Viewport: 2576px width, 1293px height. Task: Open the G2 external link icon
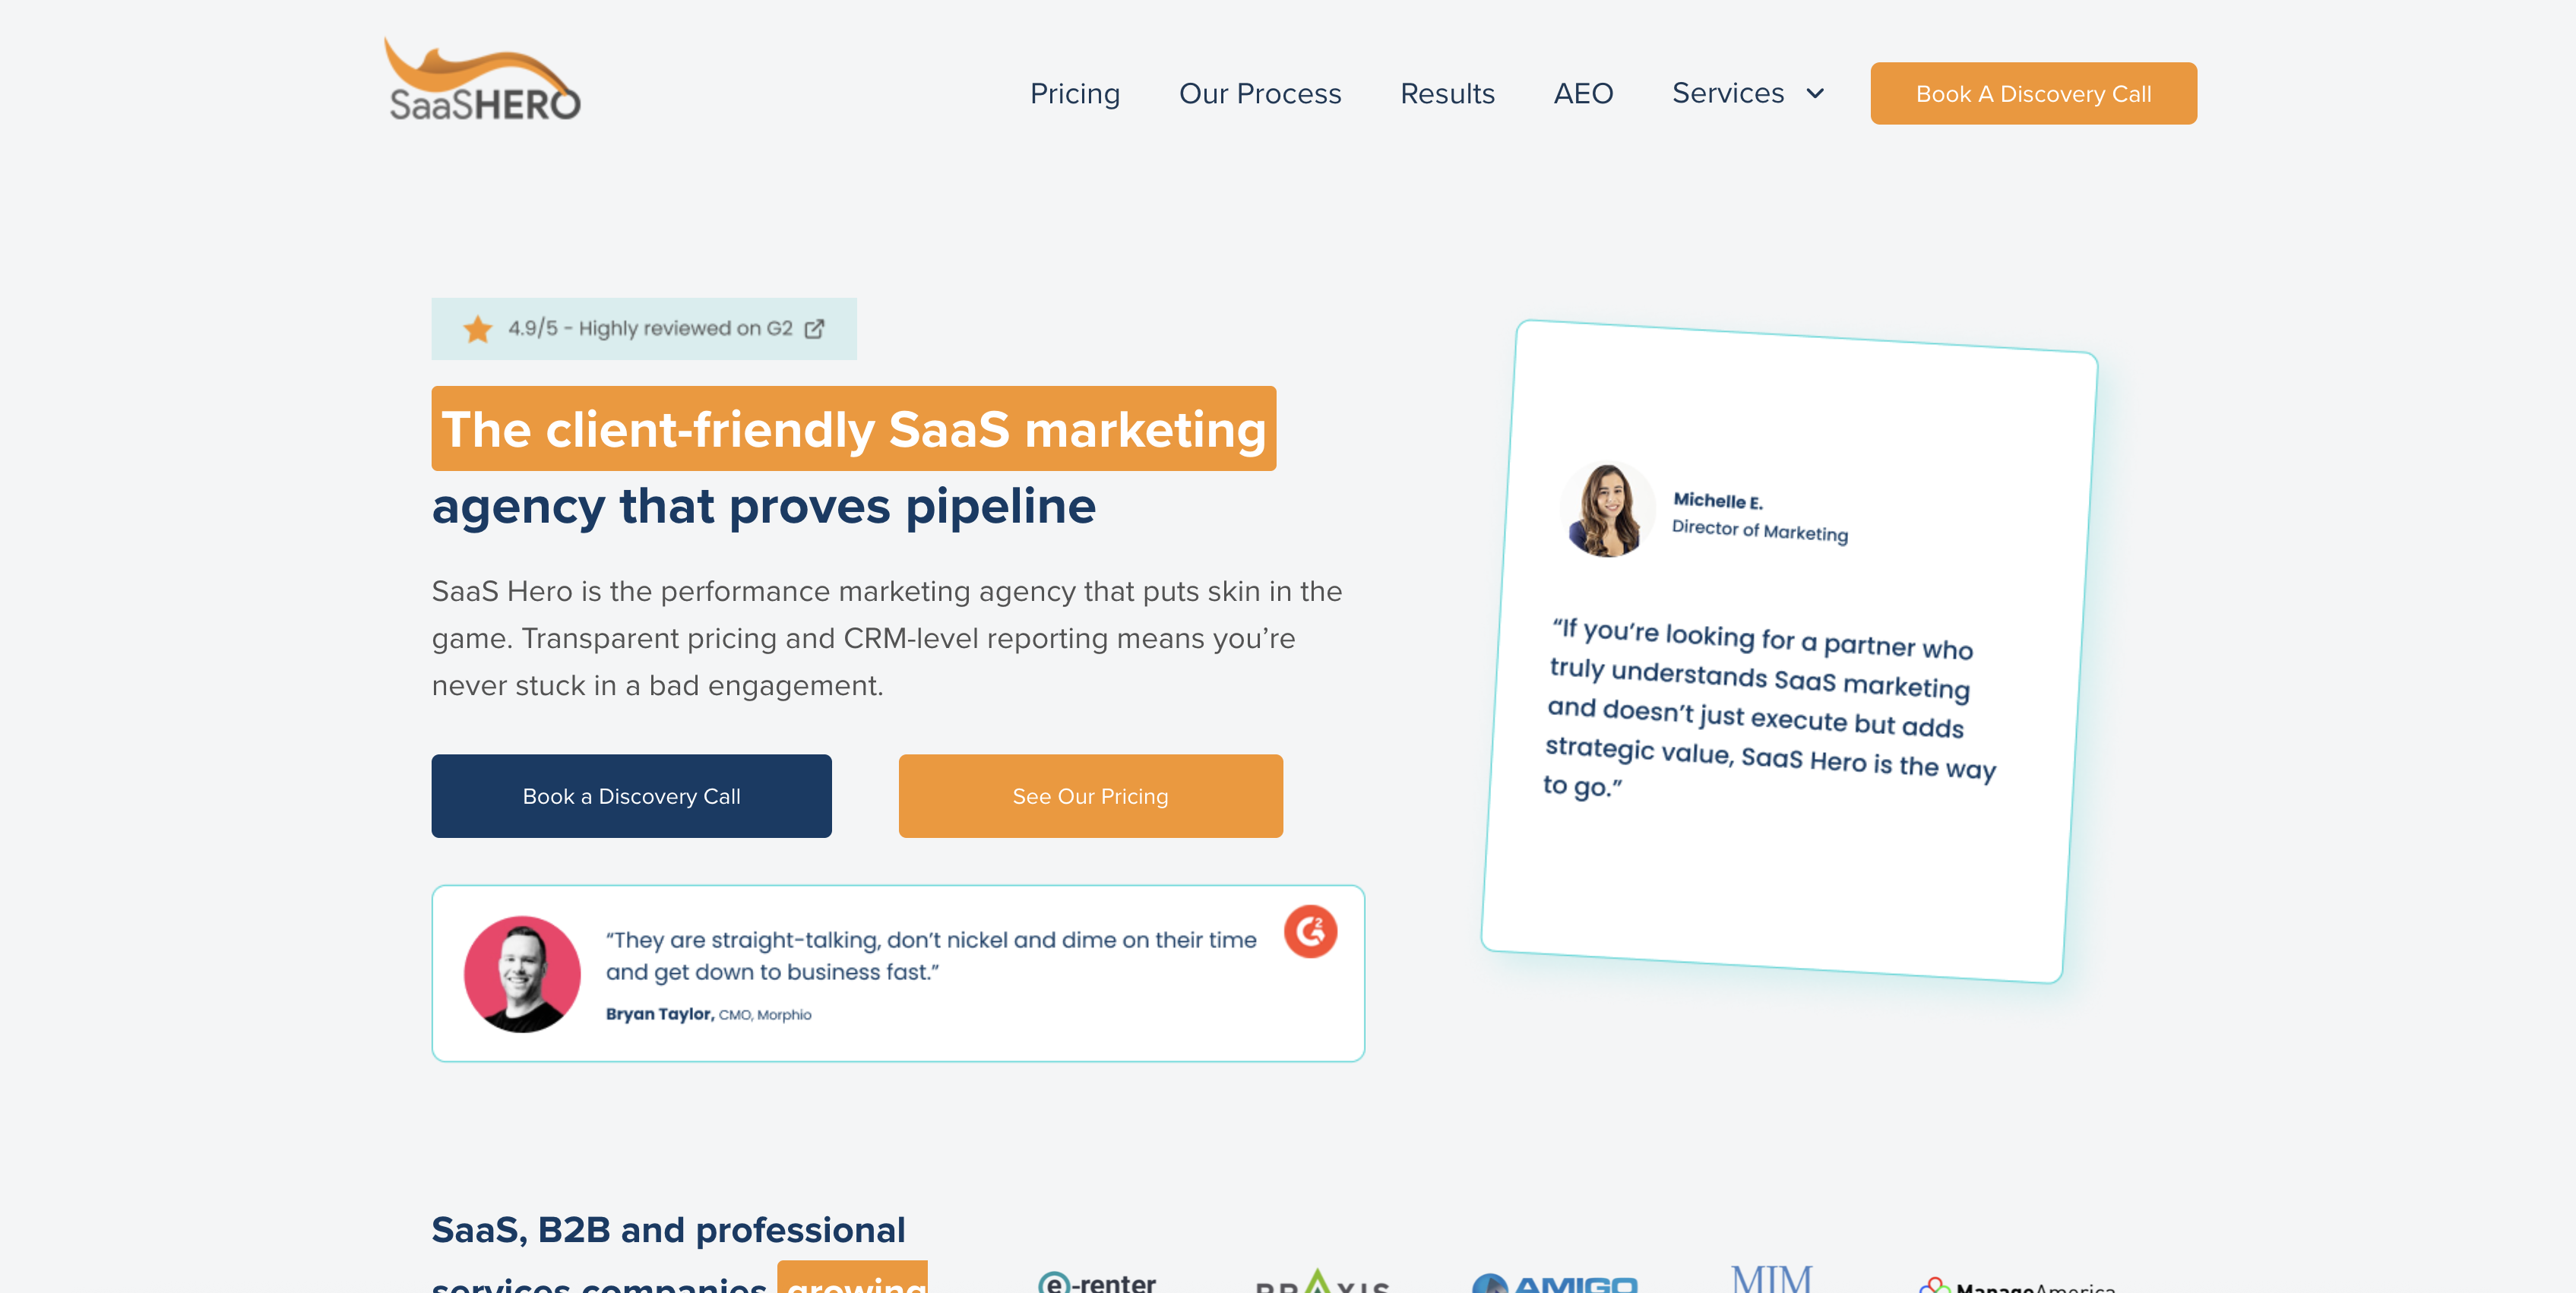point(815,329)
